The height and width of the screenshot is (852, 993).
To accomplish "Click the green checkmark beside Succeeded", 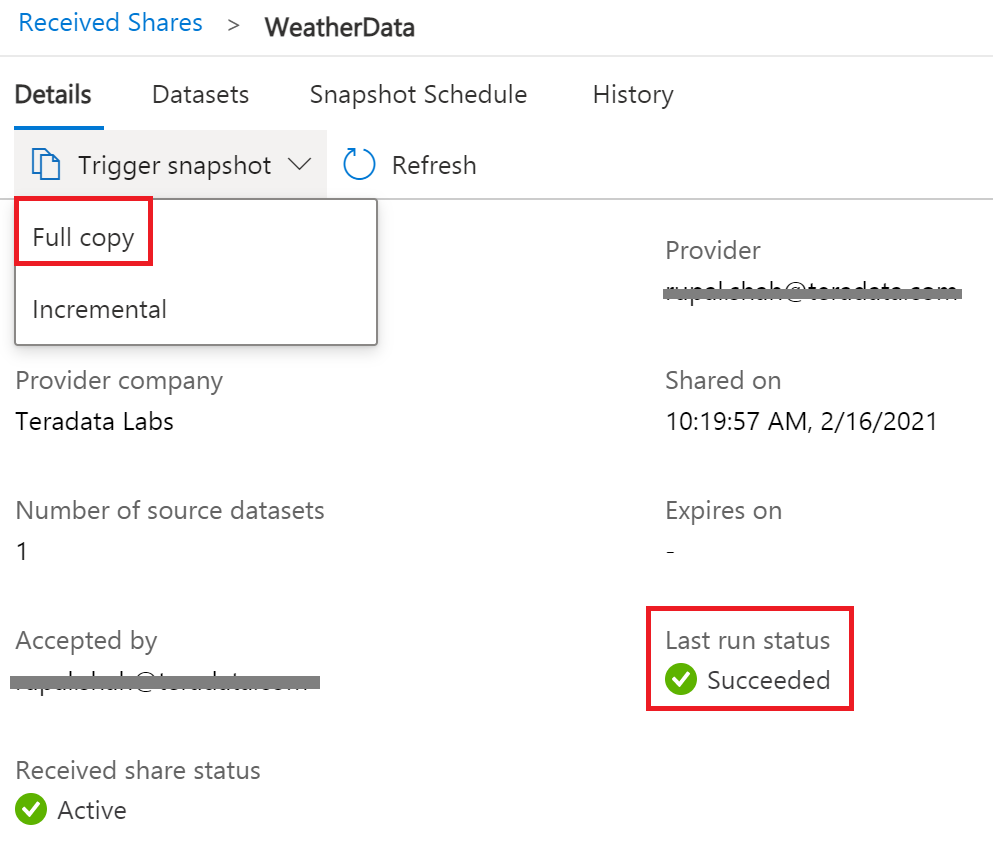I will [x=681, y=679].
